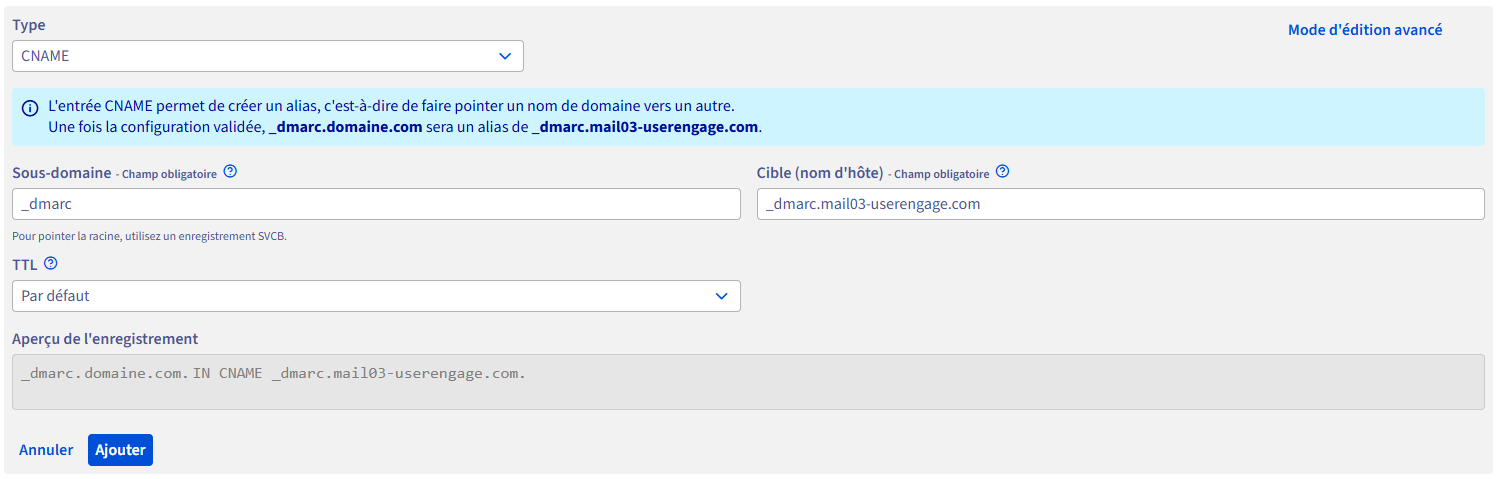Click the chevron arrow in the TTL selector
The width and height of the screenshot is (1497, 479).
tap(722, 296)
